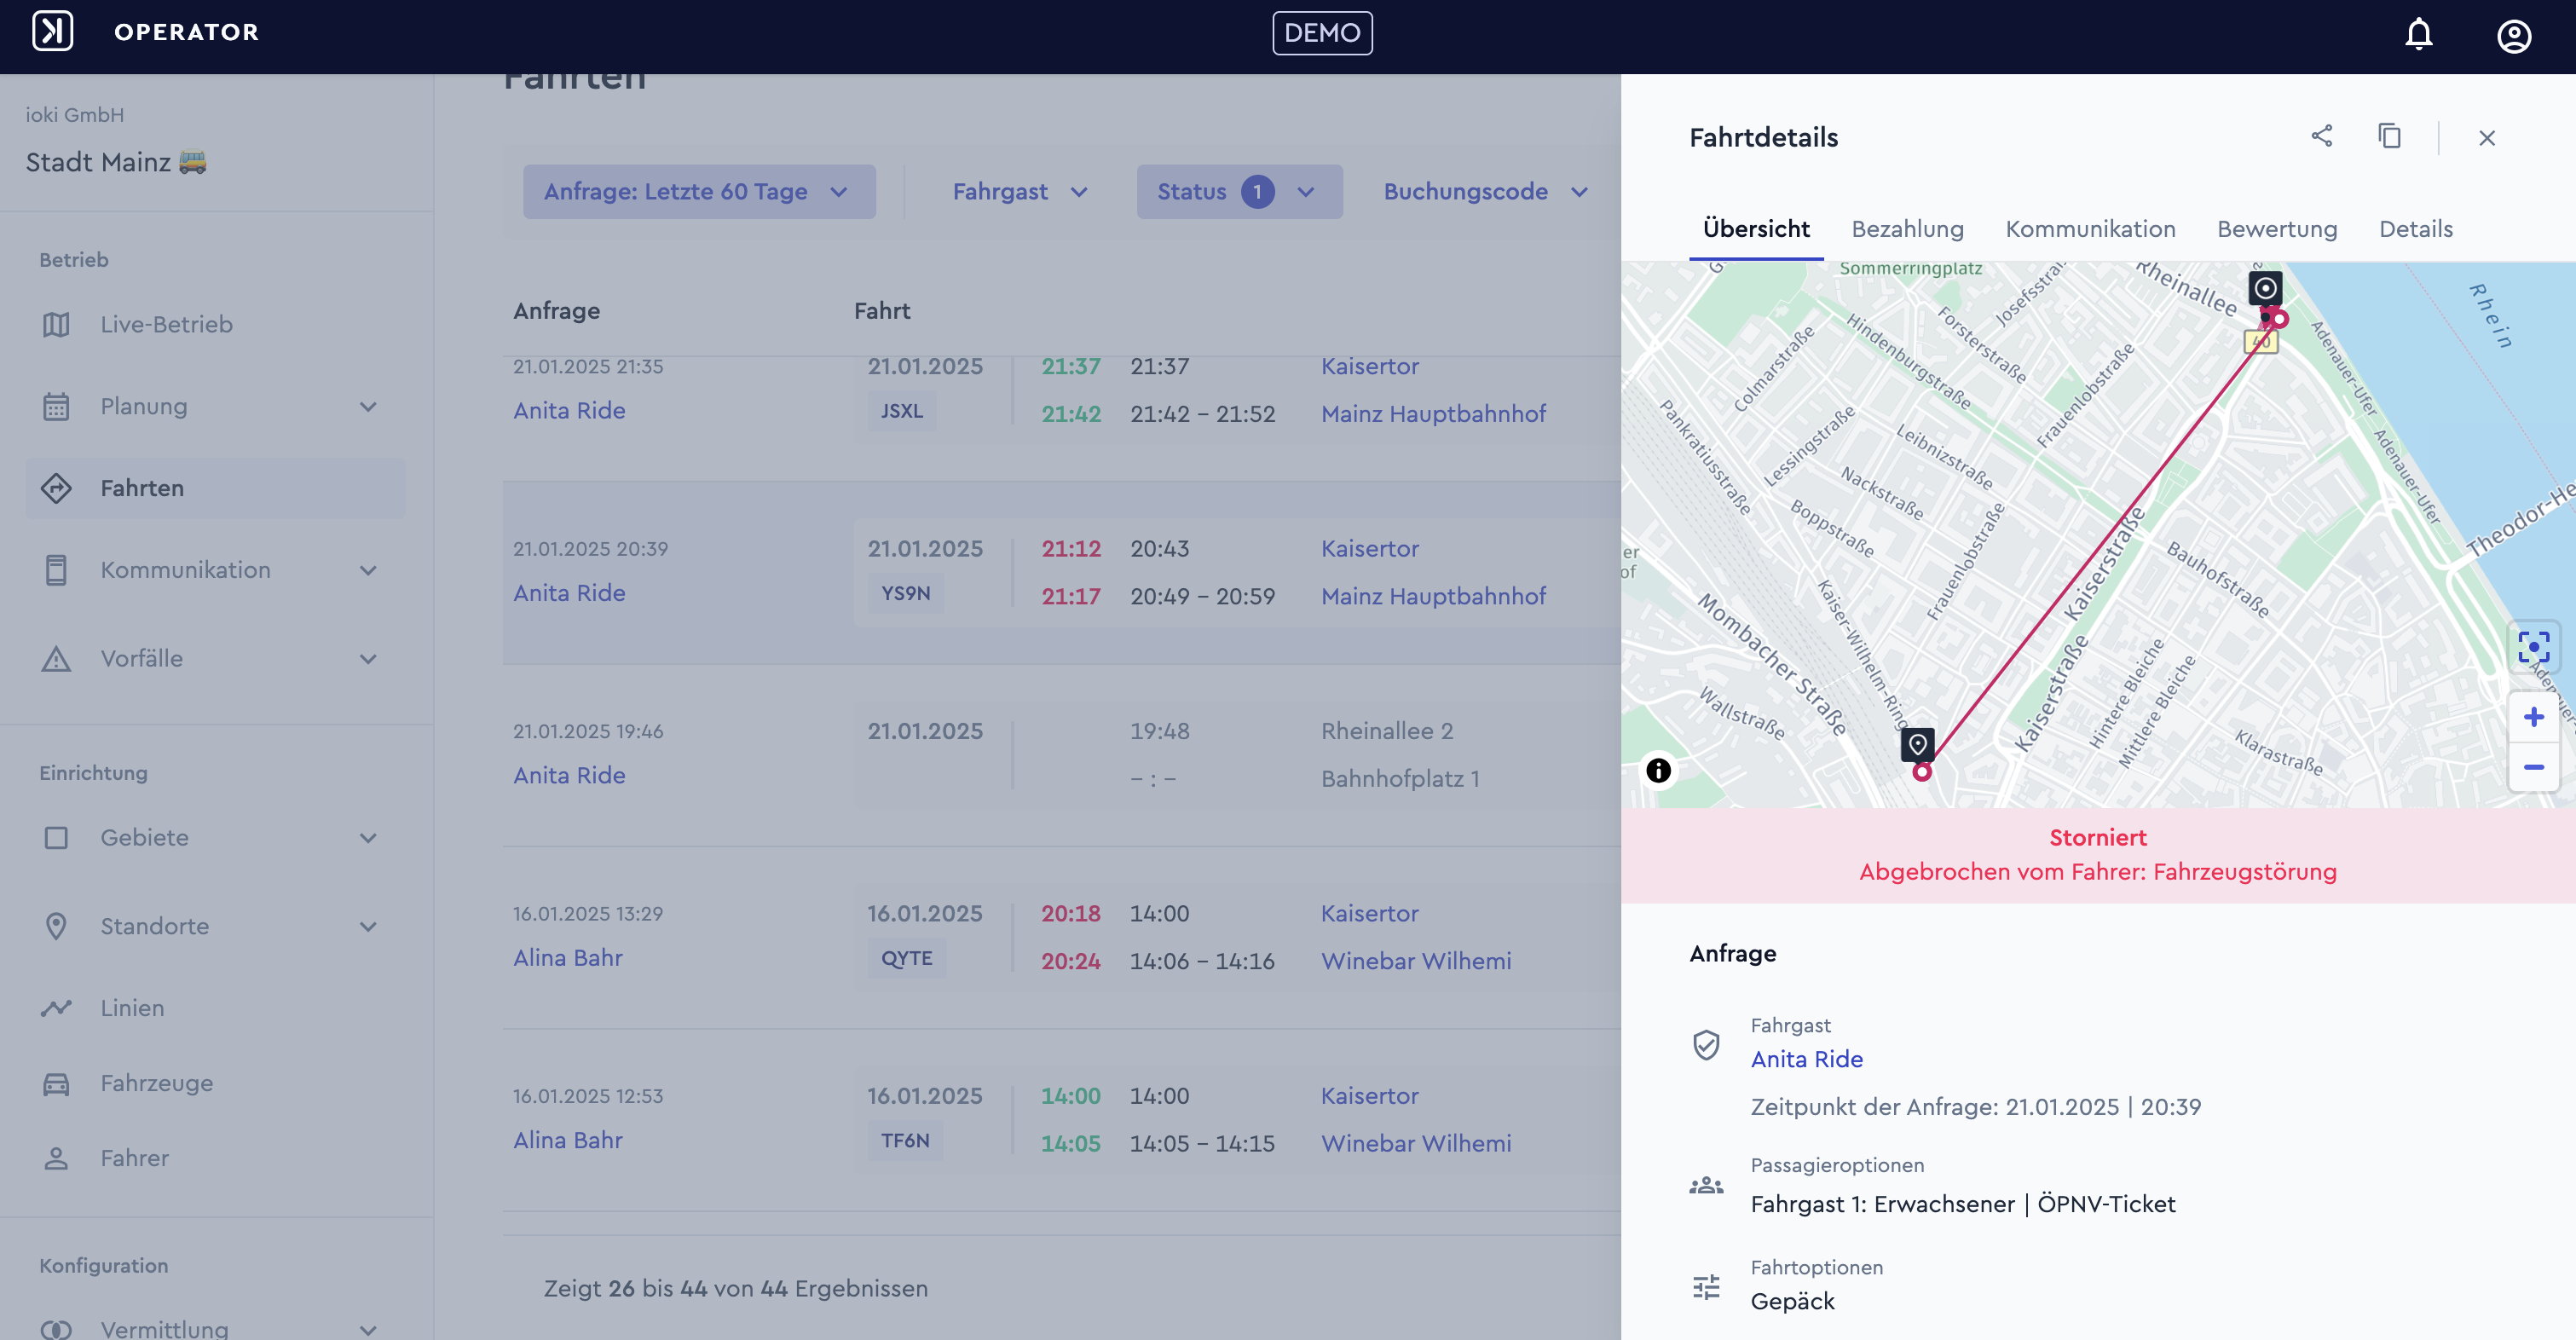
Task: Switch to the Bezahlung tab
Action: tap(1907, 229)
